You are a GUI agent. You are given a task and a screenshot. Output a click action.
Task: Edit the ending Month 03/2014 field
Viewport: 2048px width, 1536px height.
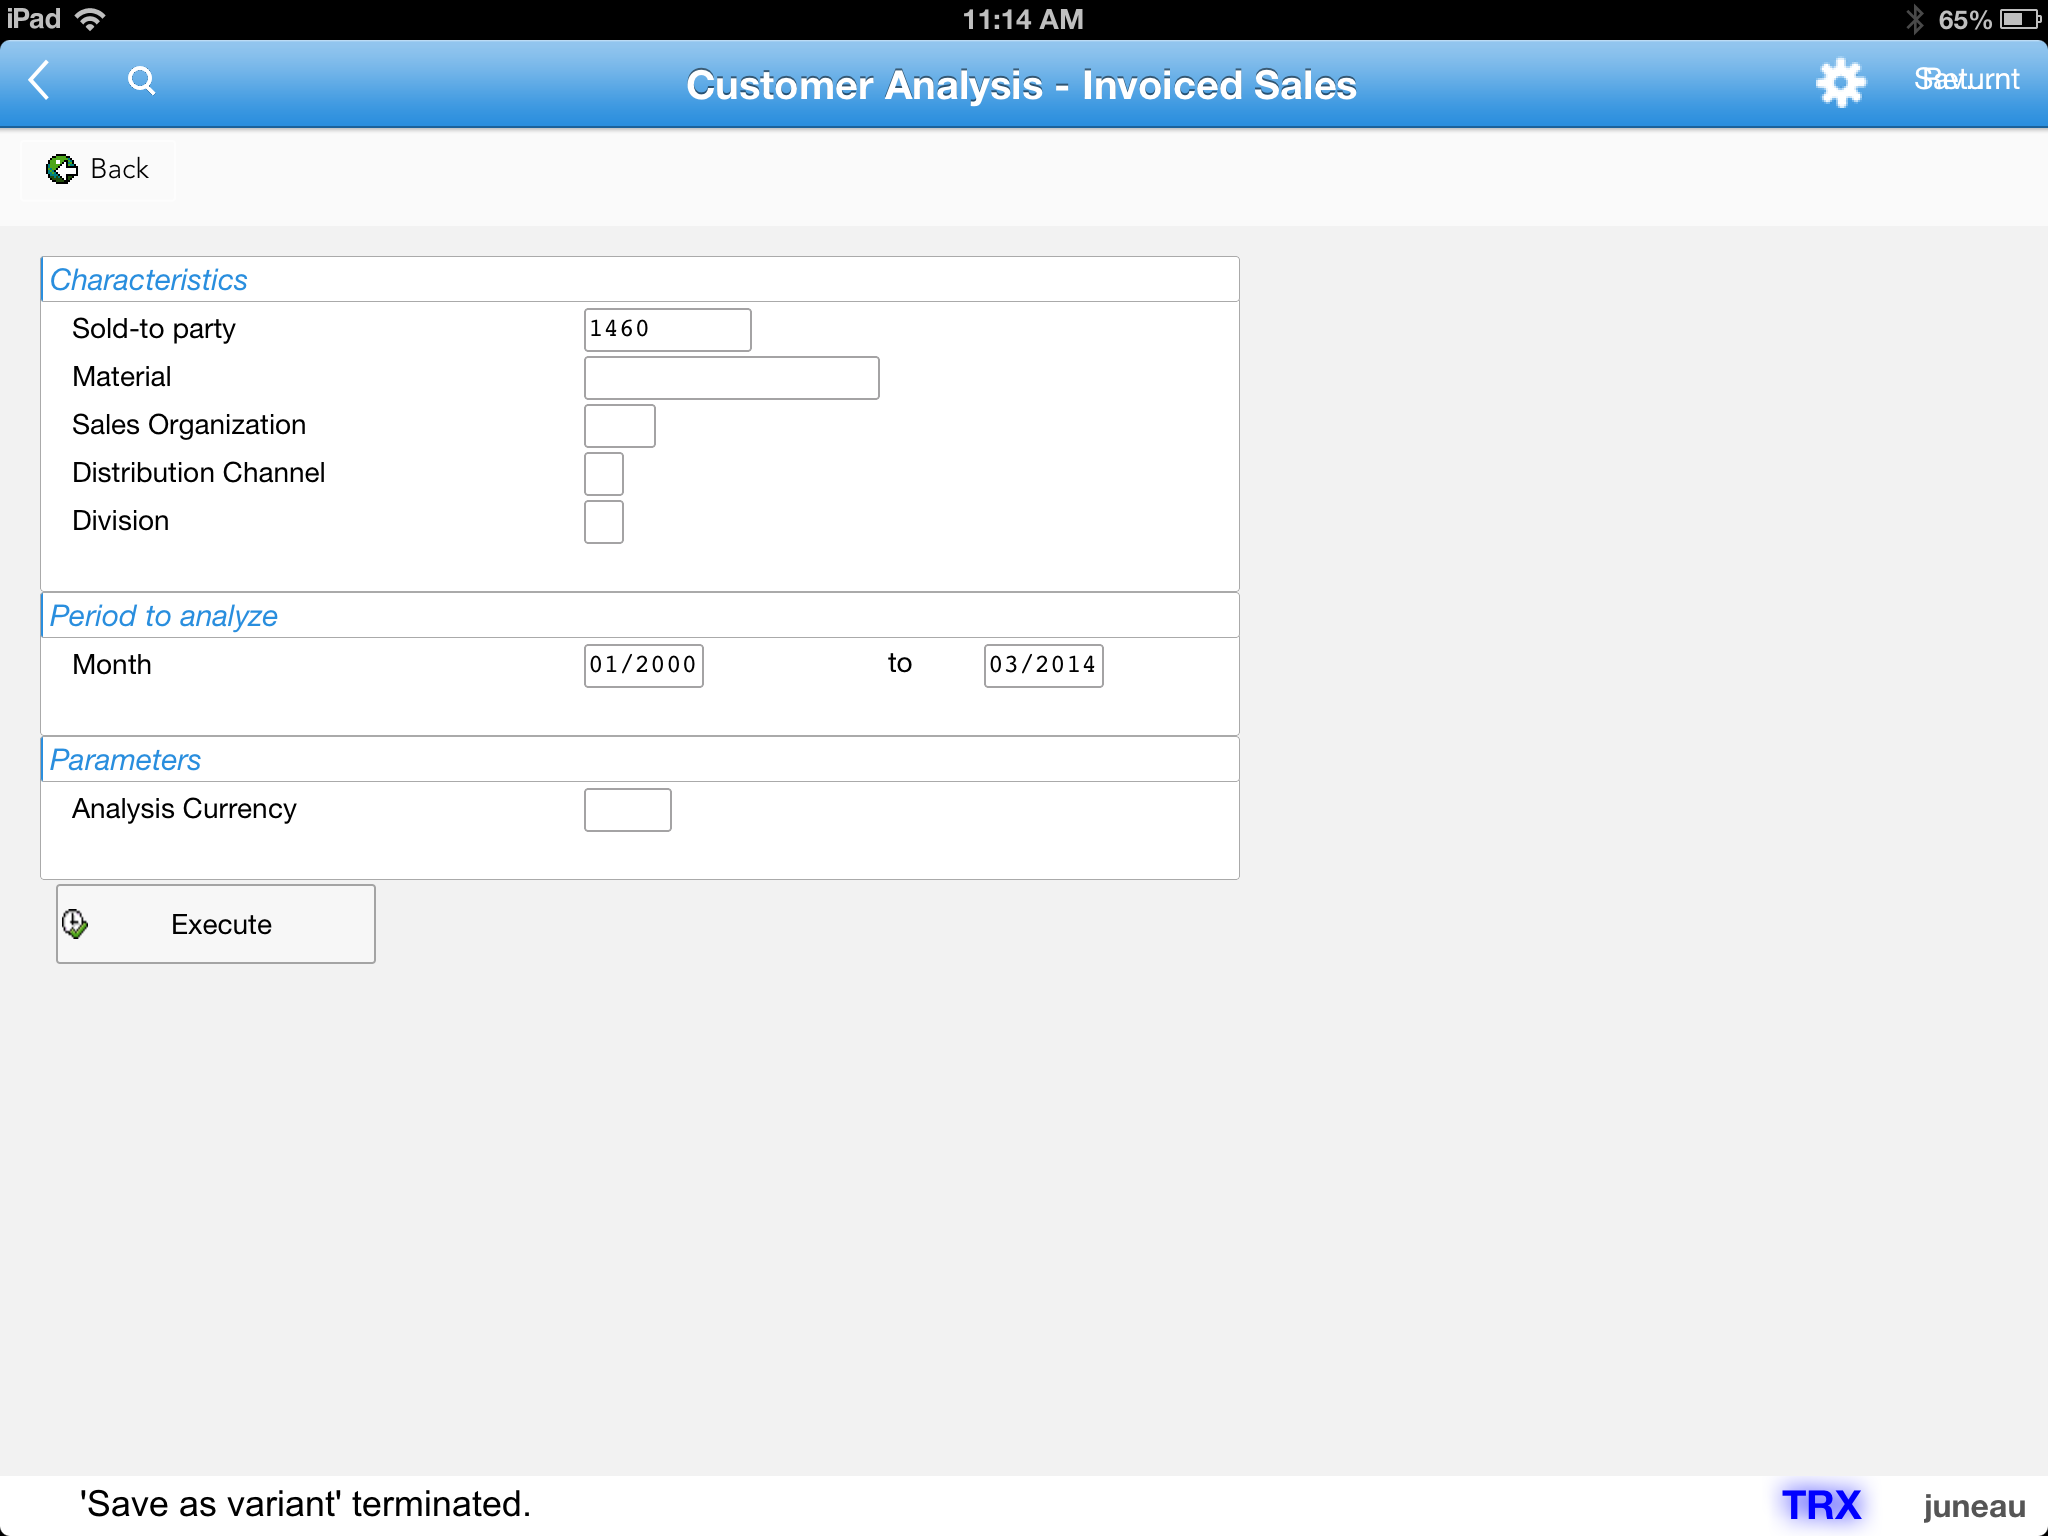pyautogui.click(x=1043, y=665)
